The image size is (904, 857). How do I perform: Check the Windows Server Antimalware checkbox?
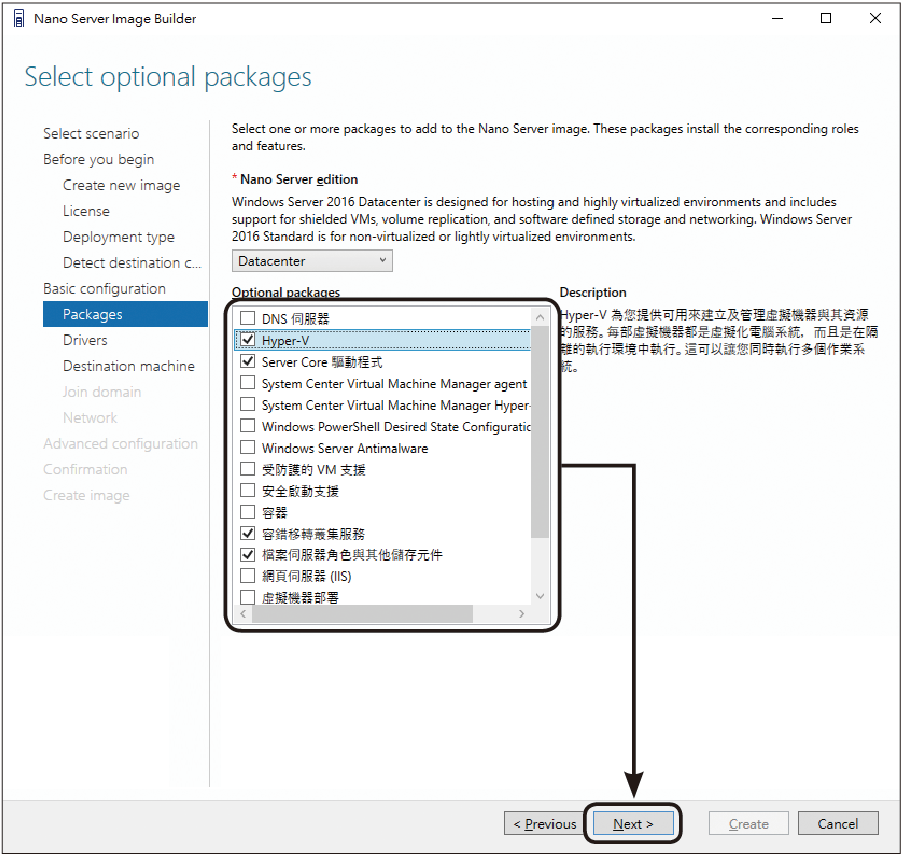click(x=247, y=447)
